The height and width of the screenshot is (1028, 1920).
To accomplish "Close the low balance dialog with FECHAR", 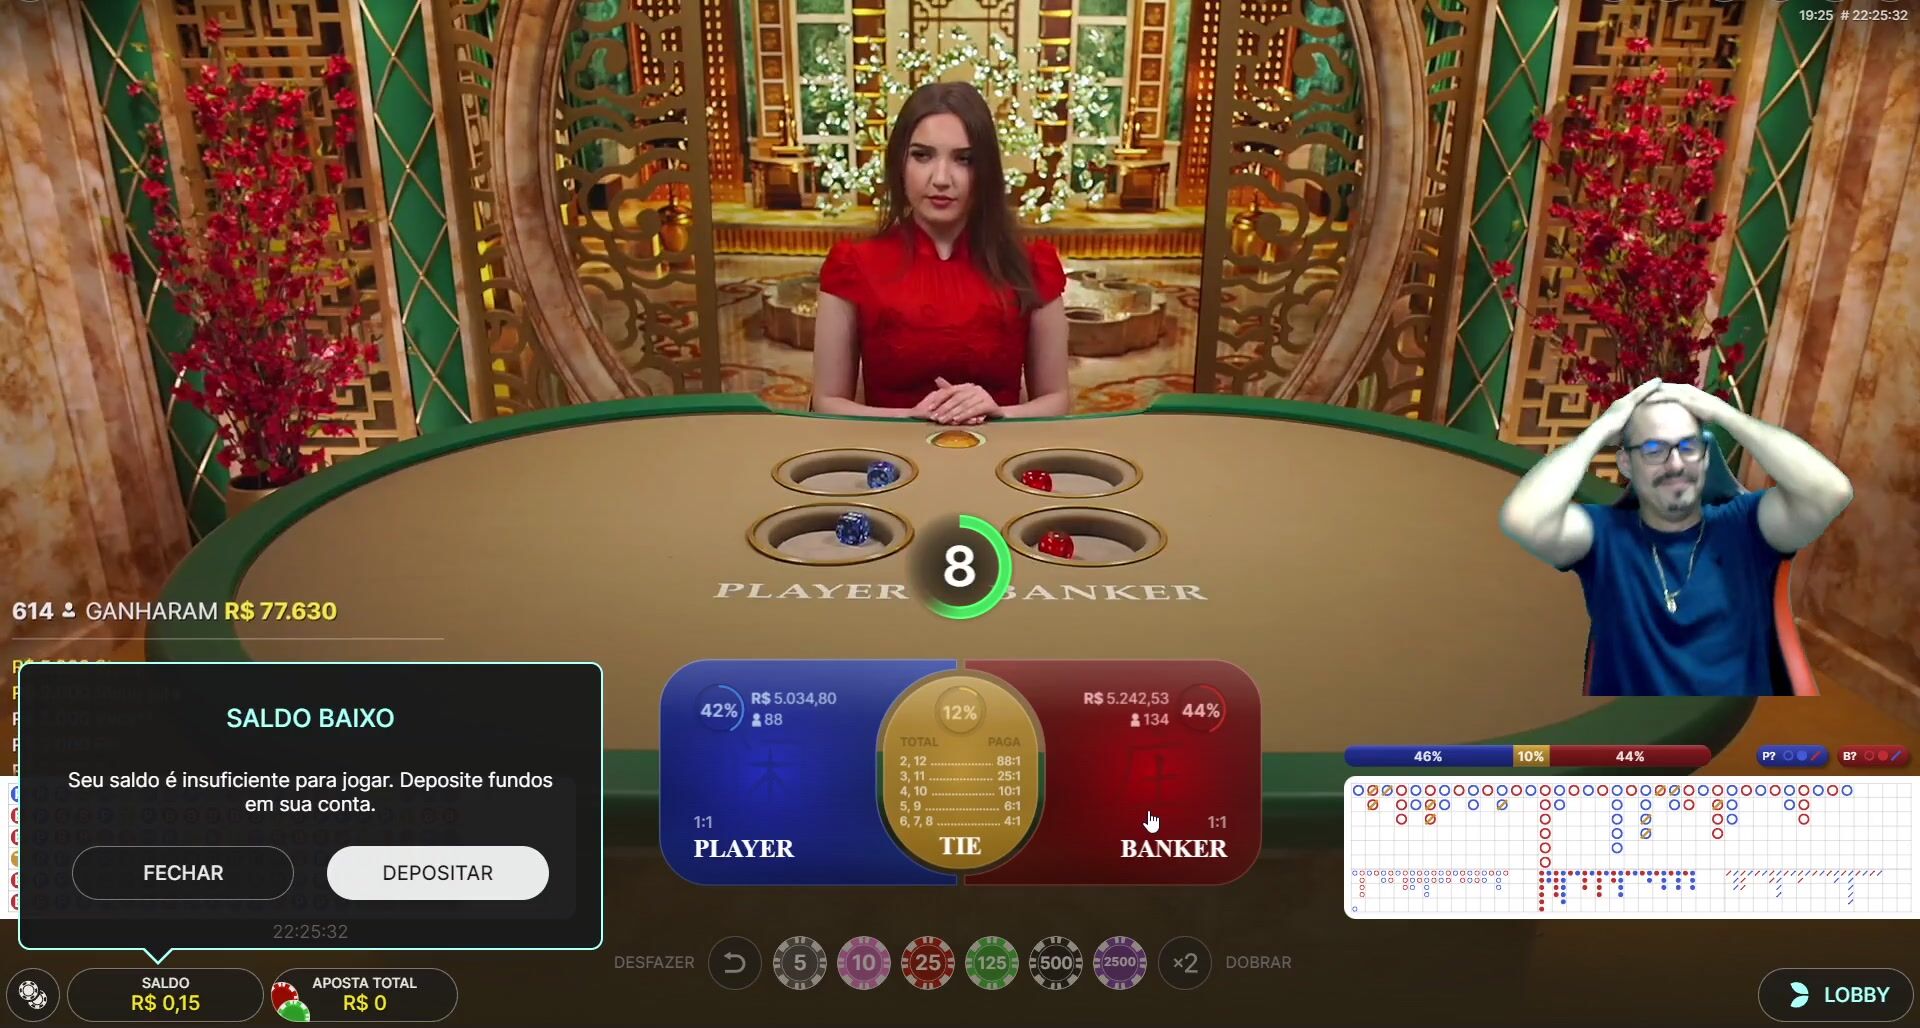I will point(183,873).
